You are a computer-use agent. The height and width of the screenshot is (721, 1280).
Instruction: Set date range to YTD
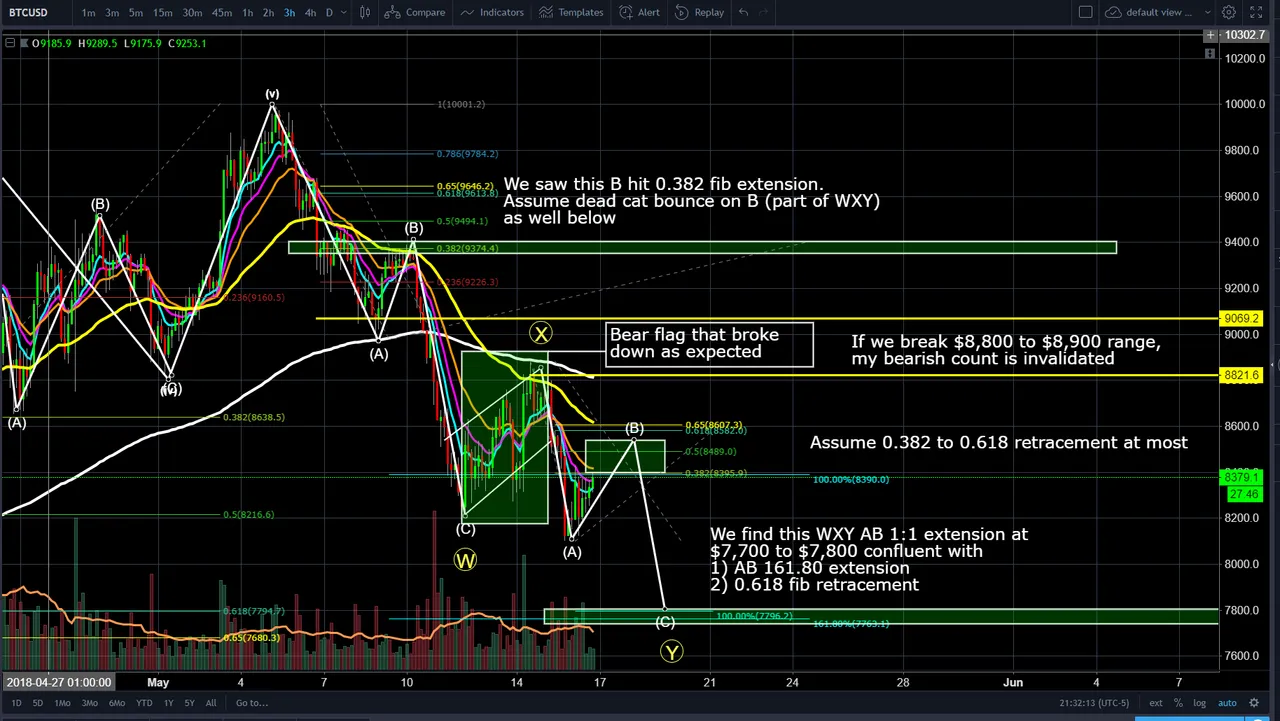point(144,703)
